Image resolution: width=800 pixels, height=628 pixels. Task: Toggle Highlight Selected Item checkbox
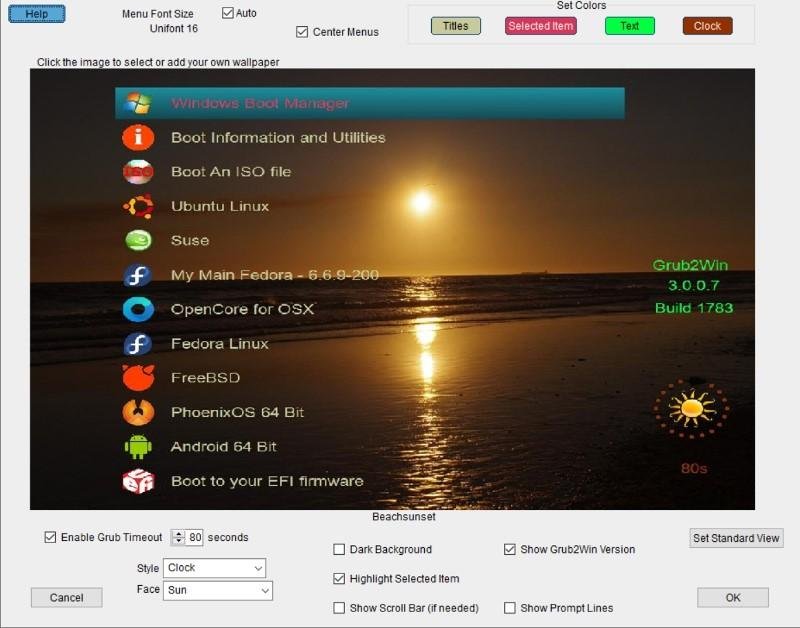(x=339, y=579)
